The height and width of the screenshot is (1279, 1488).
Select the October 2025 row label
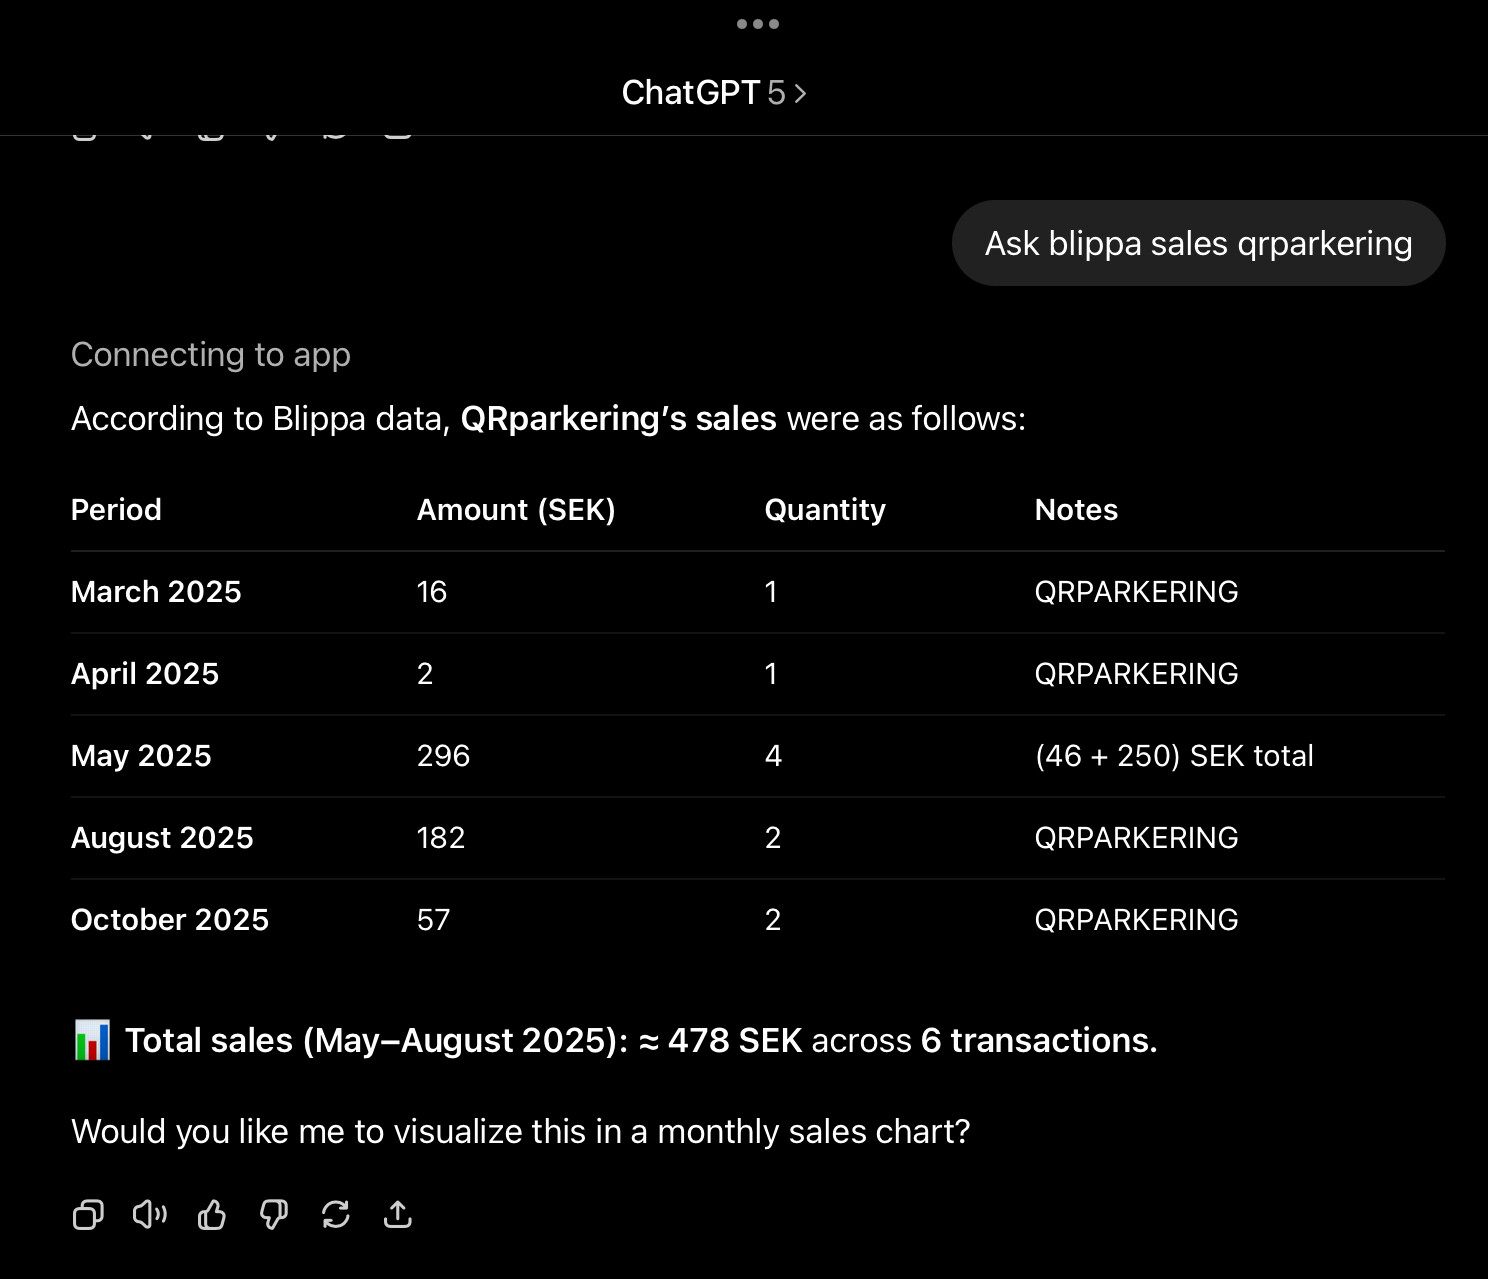click(x=170, y=920)
